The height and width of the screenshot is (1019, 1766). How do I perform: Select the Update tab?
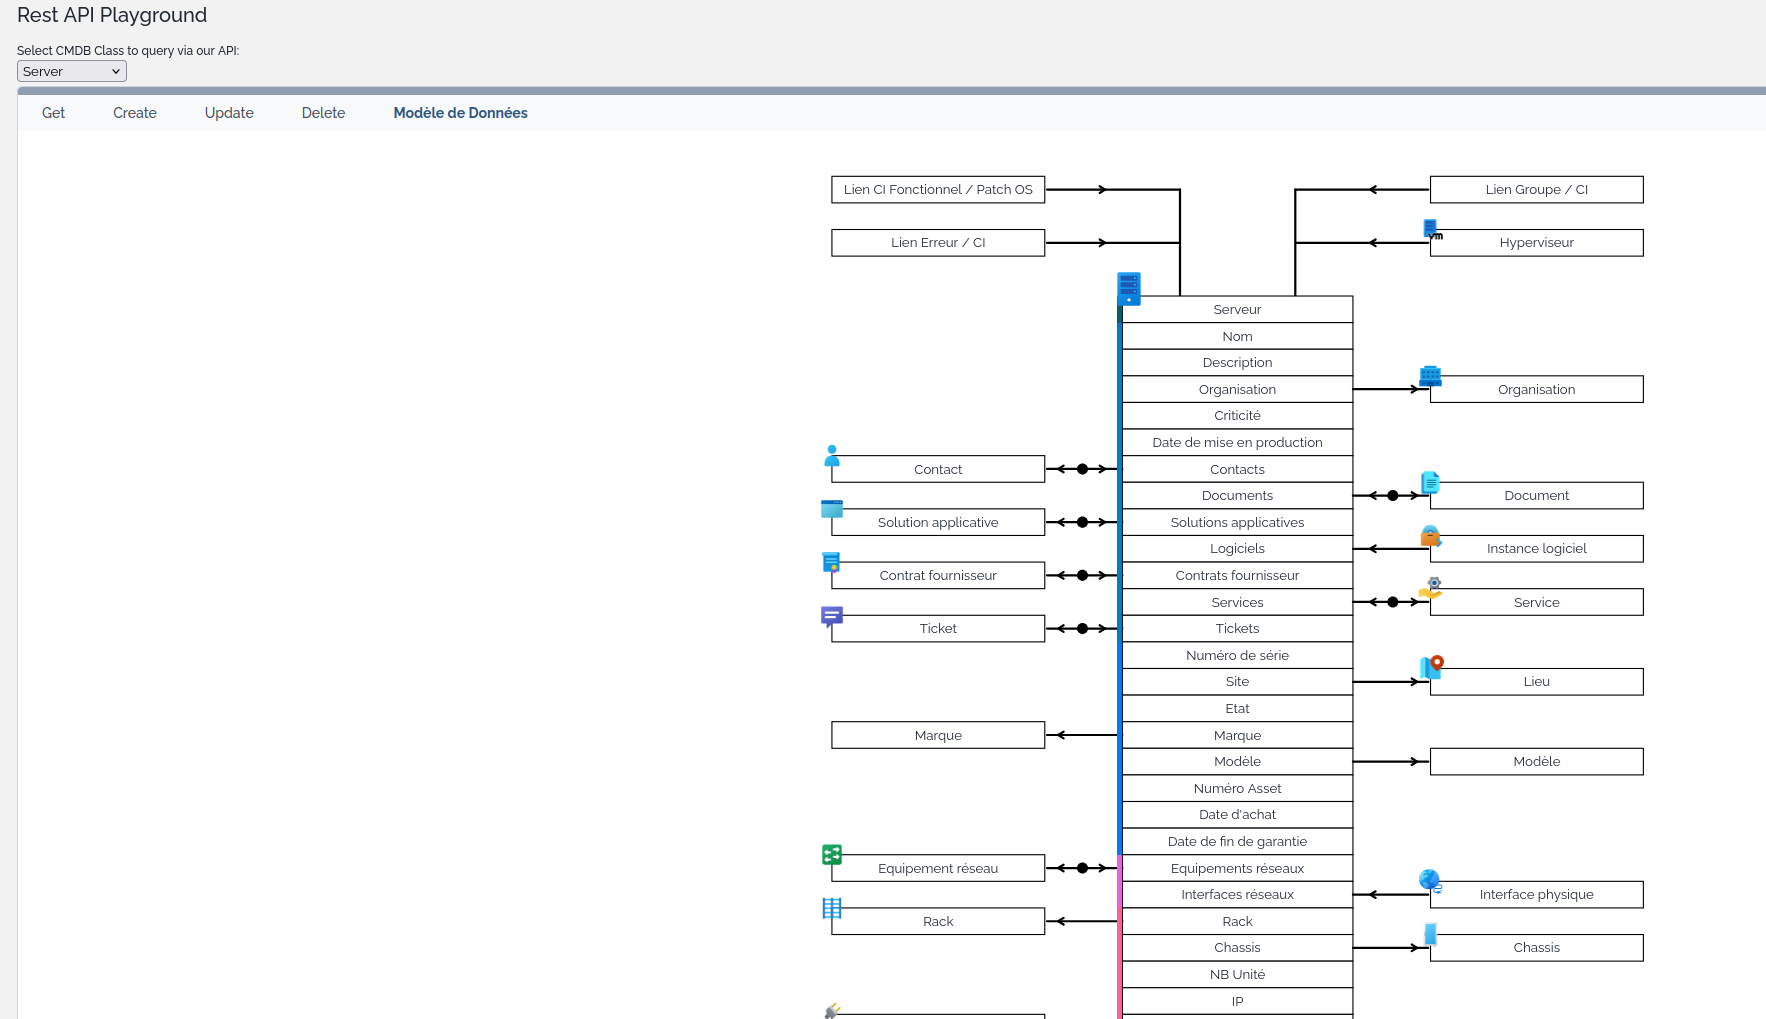click(x=229, y=113)
